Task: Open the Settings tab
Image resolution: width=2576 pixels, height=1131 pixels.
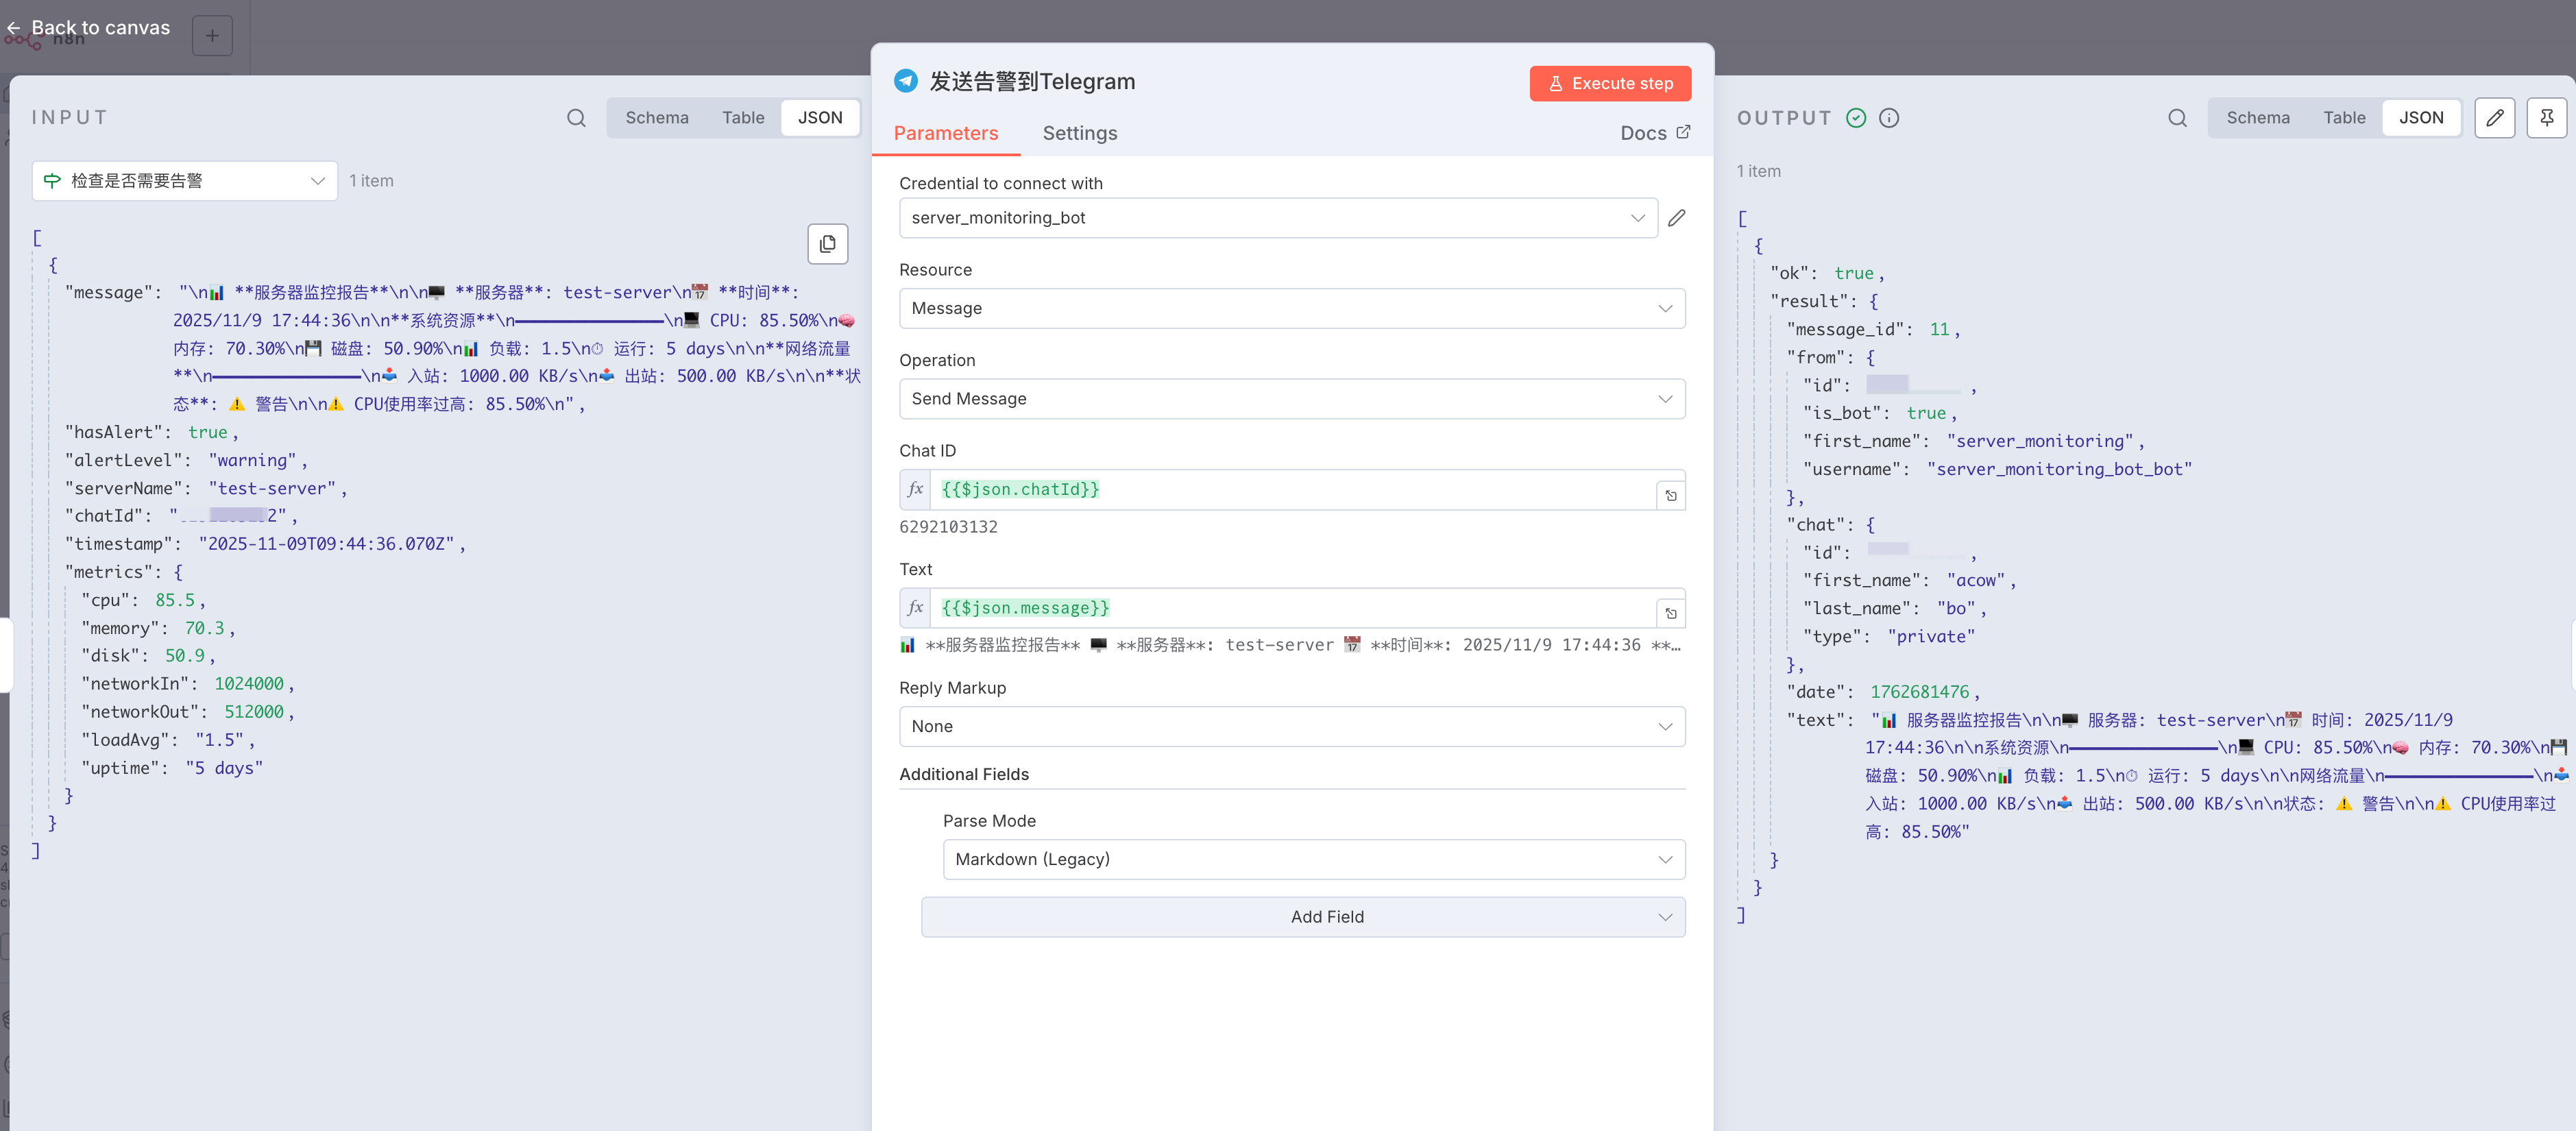Action: 1079,133
